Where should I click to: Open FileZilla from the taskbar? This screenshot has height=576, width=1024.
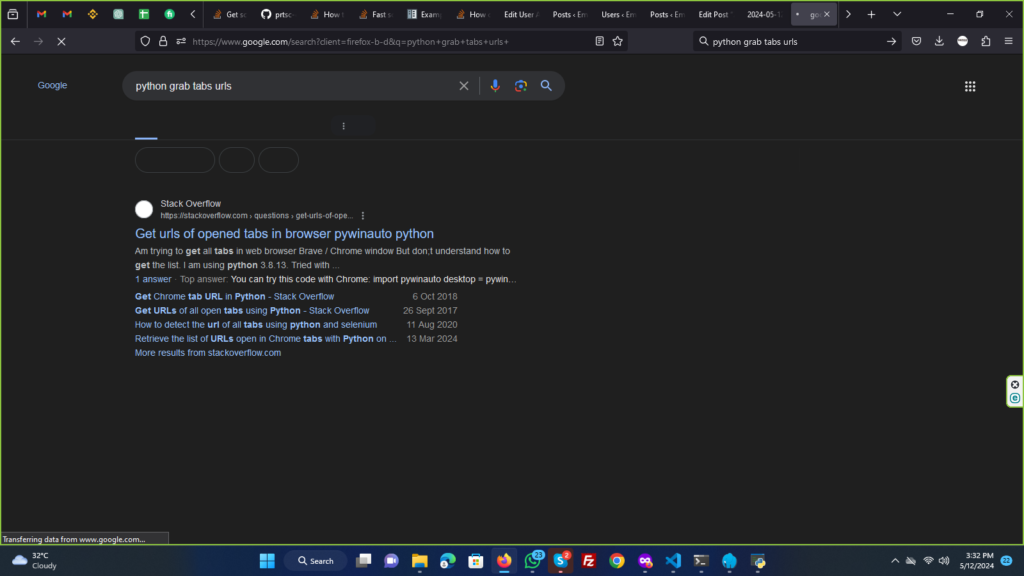[589, 561]
